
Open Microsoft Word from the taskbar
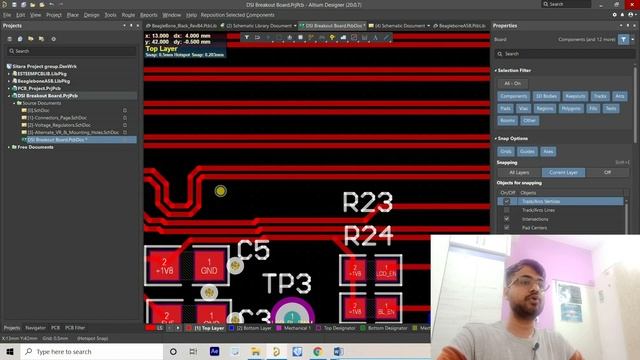(338, 351)
